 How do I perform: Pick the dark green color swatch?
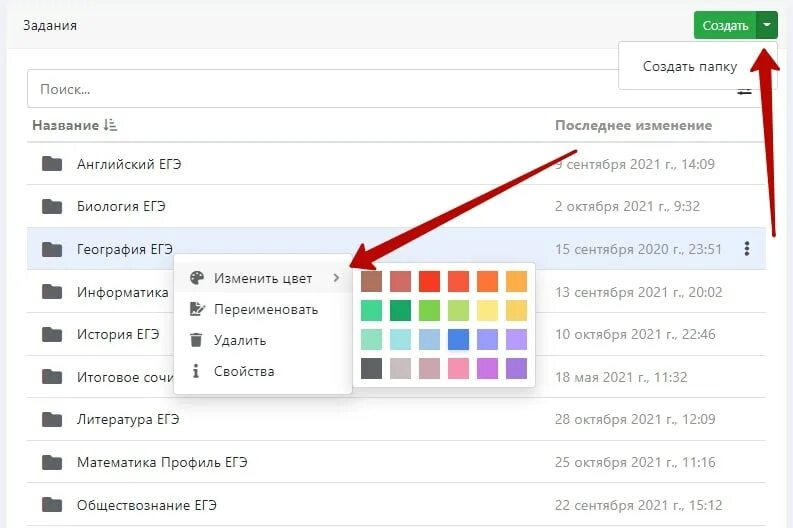[x=401, y=311]
